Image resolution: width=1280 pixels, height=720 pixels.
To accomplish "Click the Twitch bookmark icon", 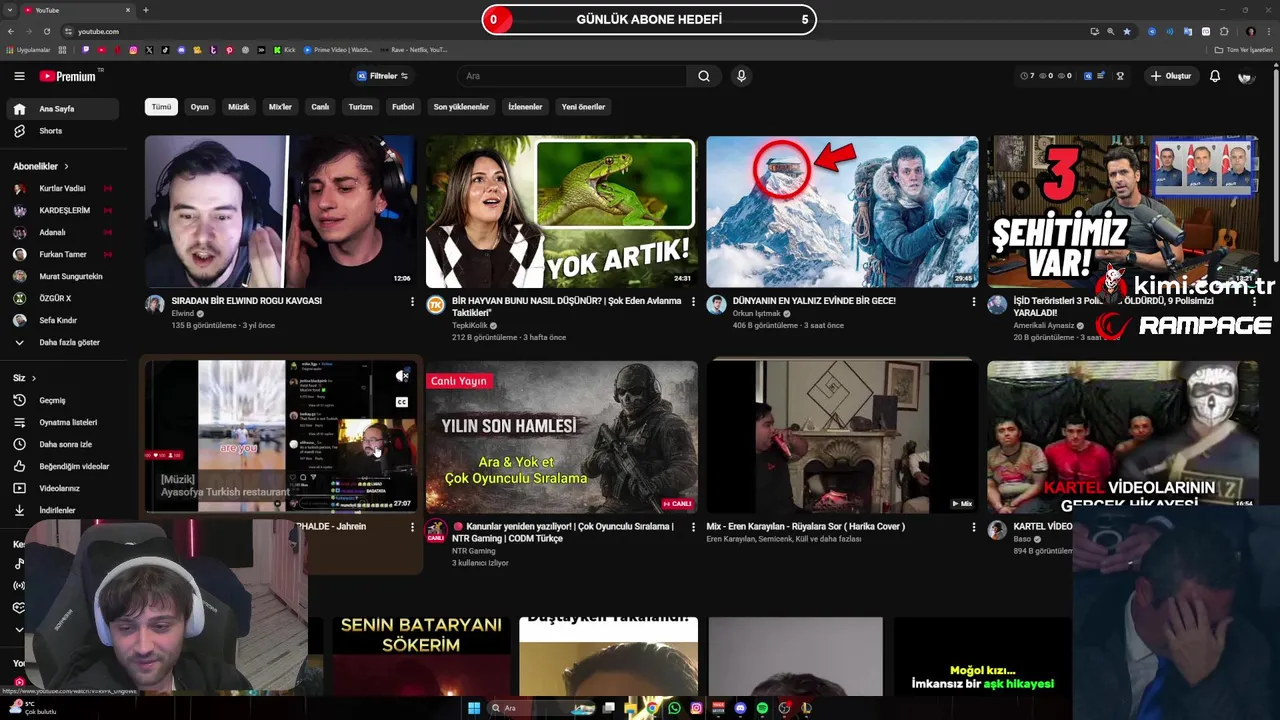I will point(85,49).
